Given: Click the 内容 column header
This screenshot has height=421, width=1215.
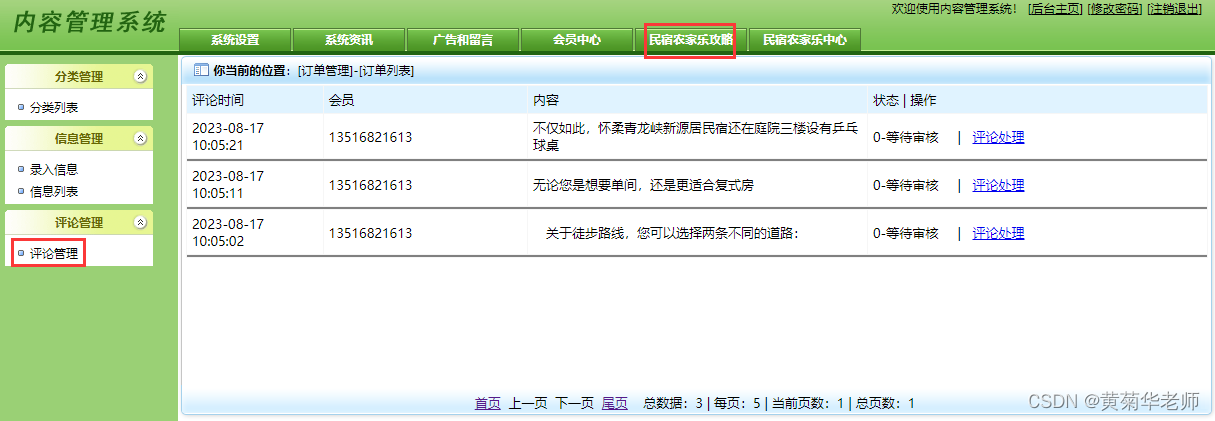Looking at the screenshot, I should [546, 100].
